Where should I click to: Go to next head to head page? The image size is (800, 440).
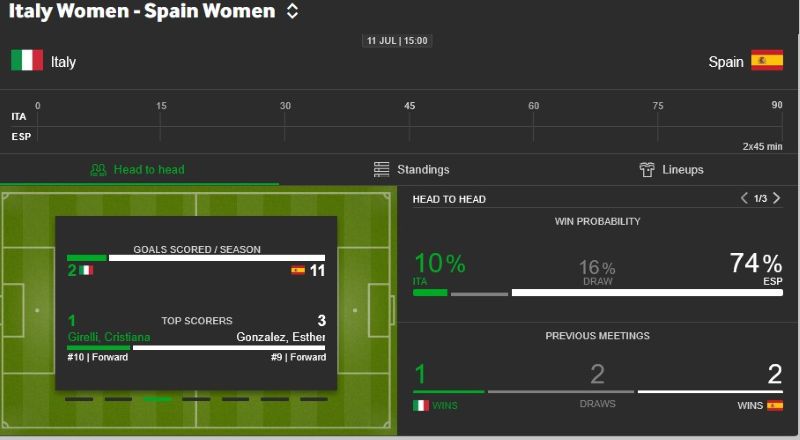(777, 199)
